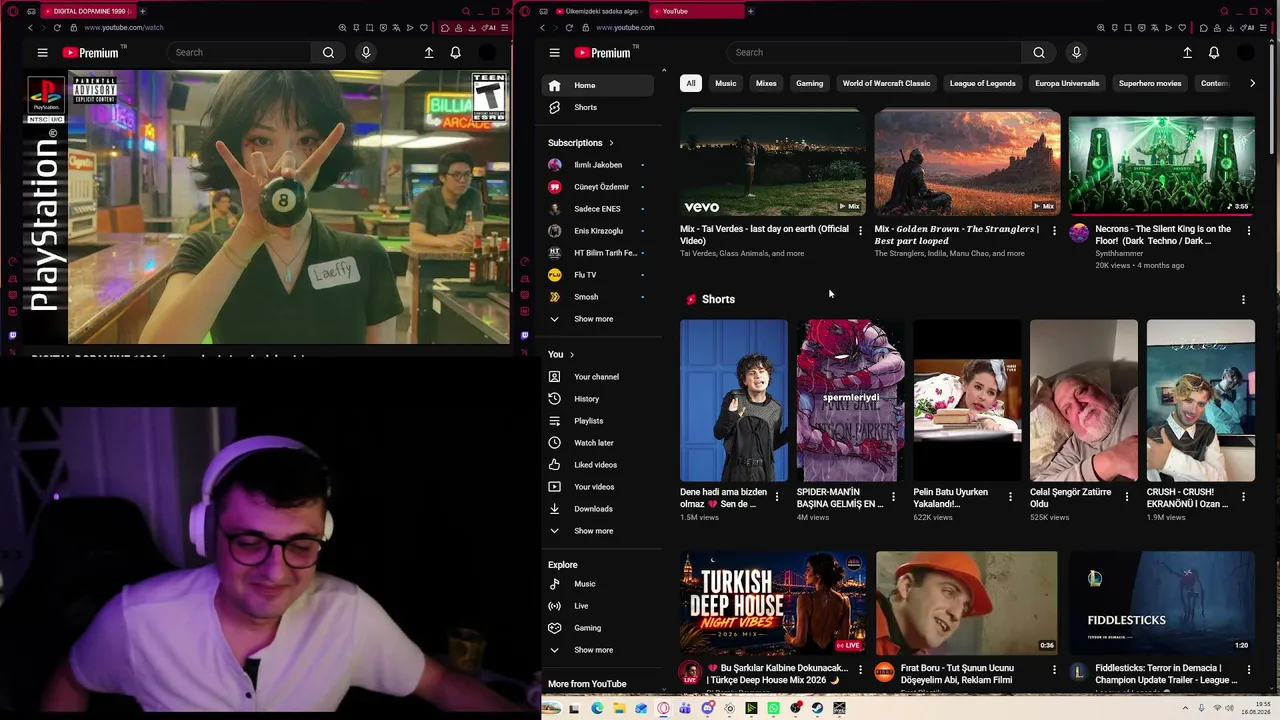Show more items under Downloads
This screenshot has width=1280, height=720.
pyautogui.click(x=598, y=531)
